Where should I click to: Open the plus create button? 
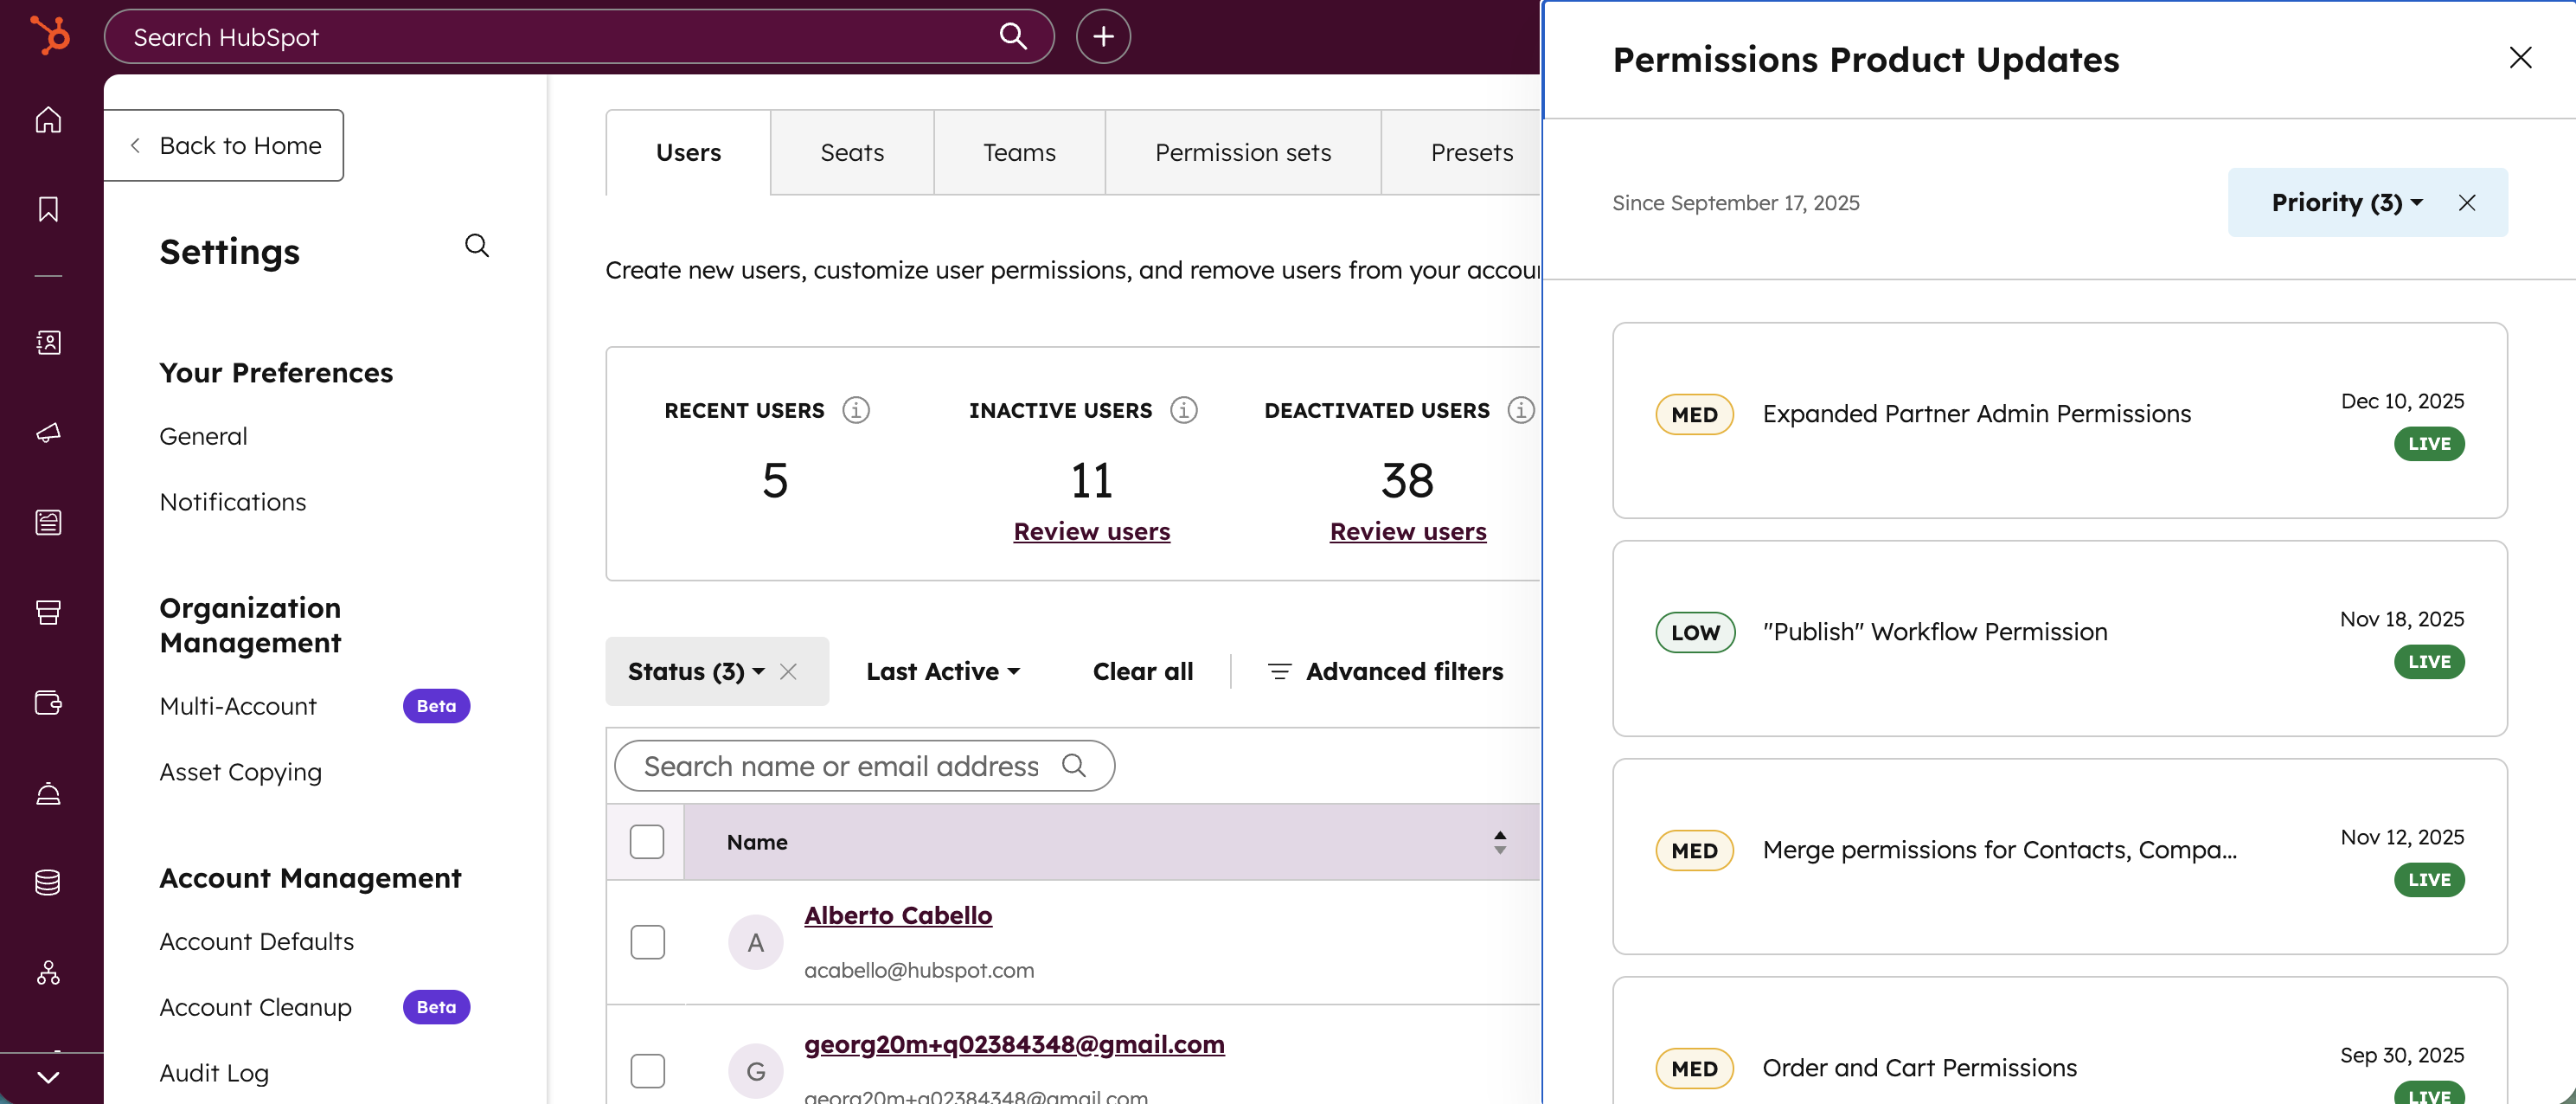1102,37
